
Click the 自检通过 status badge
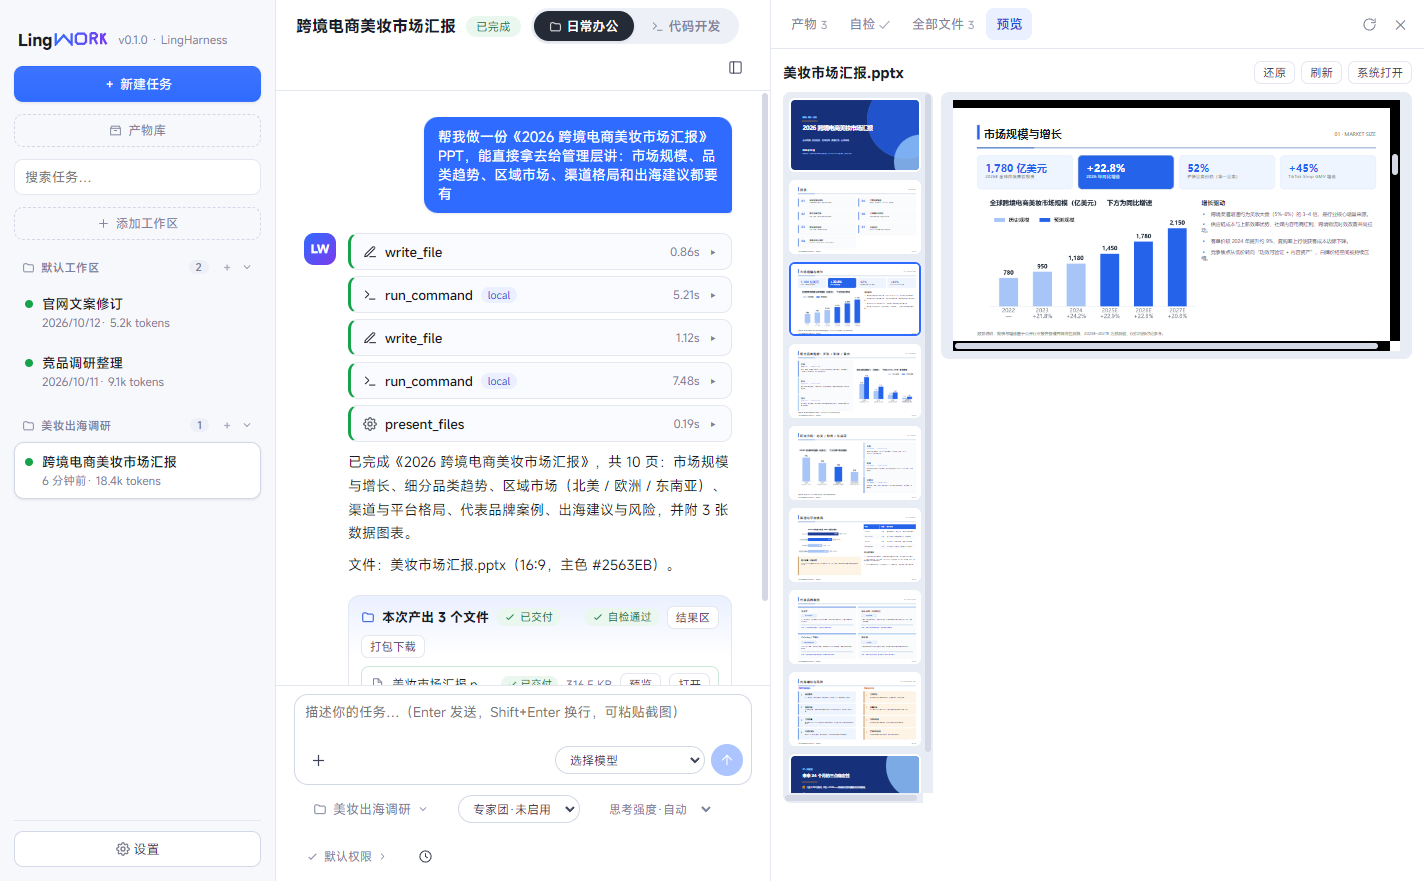pyautogui.click(x=622, y=617)
